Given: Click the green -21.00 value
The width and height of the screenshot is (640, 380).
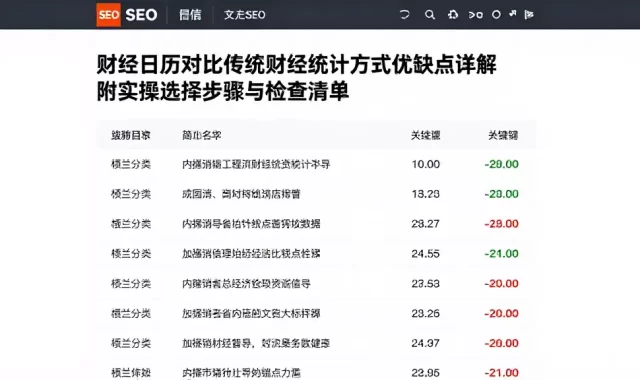Looking at the screenshot, I should pyautogui.click(x=502, y=253).
